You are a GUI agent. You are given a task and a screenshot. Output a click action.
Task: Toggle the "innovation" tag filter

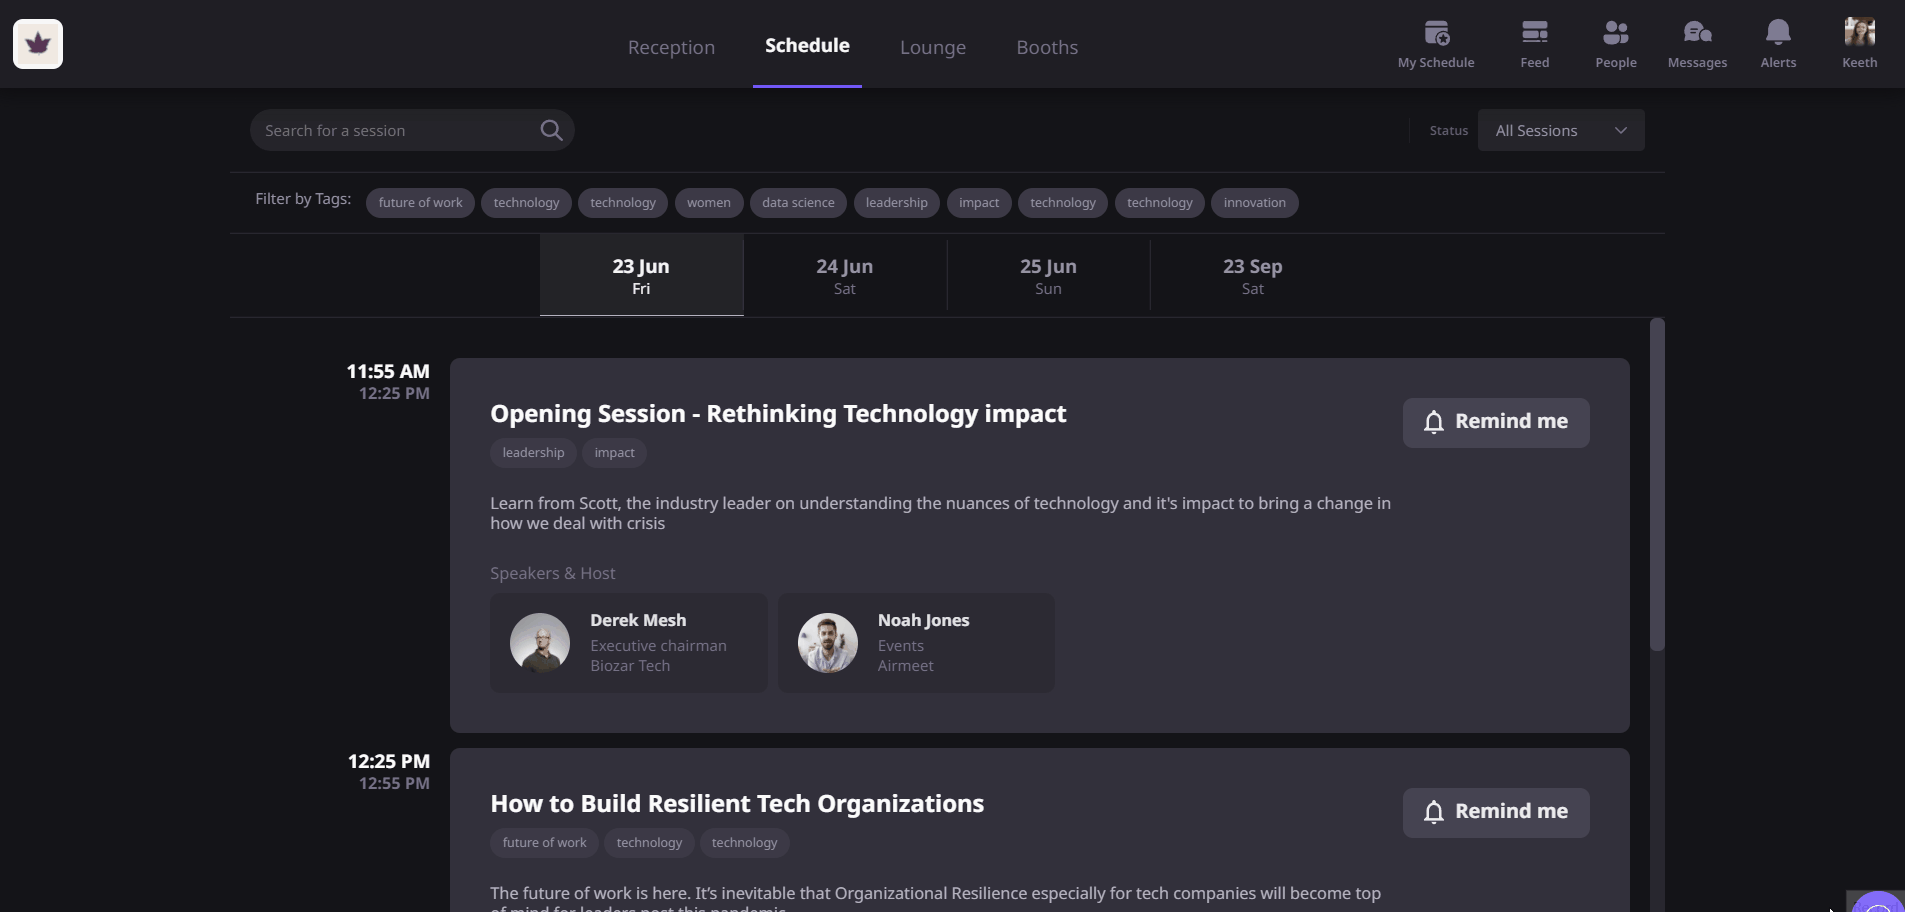point(1254,203)
